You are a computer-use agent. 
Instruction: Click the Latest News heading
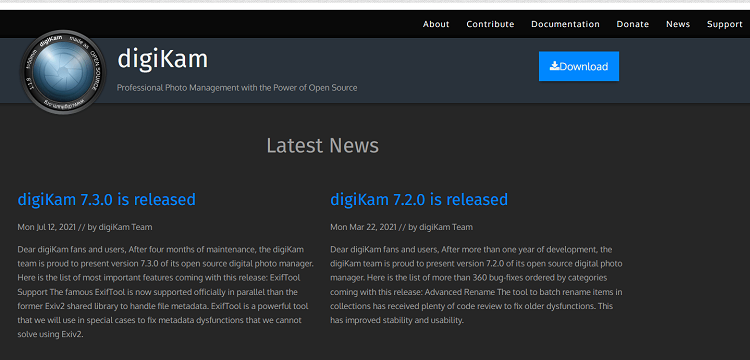pyautogui.click(x=322, y=145)
